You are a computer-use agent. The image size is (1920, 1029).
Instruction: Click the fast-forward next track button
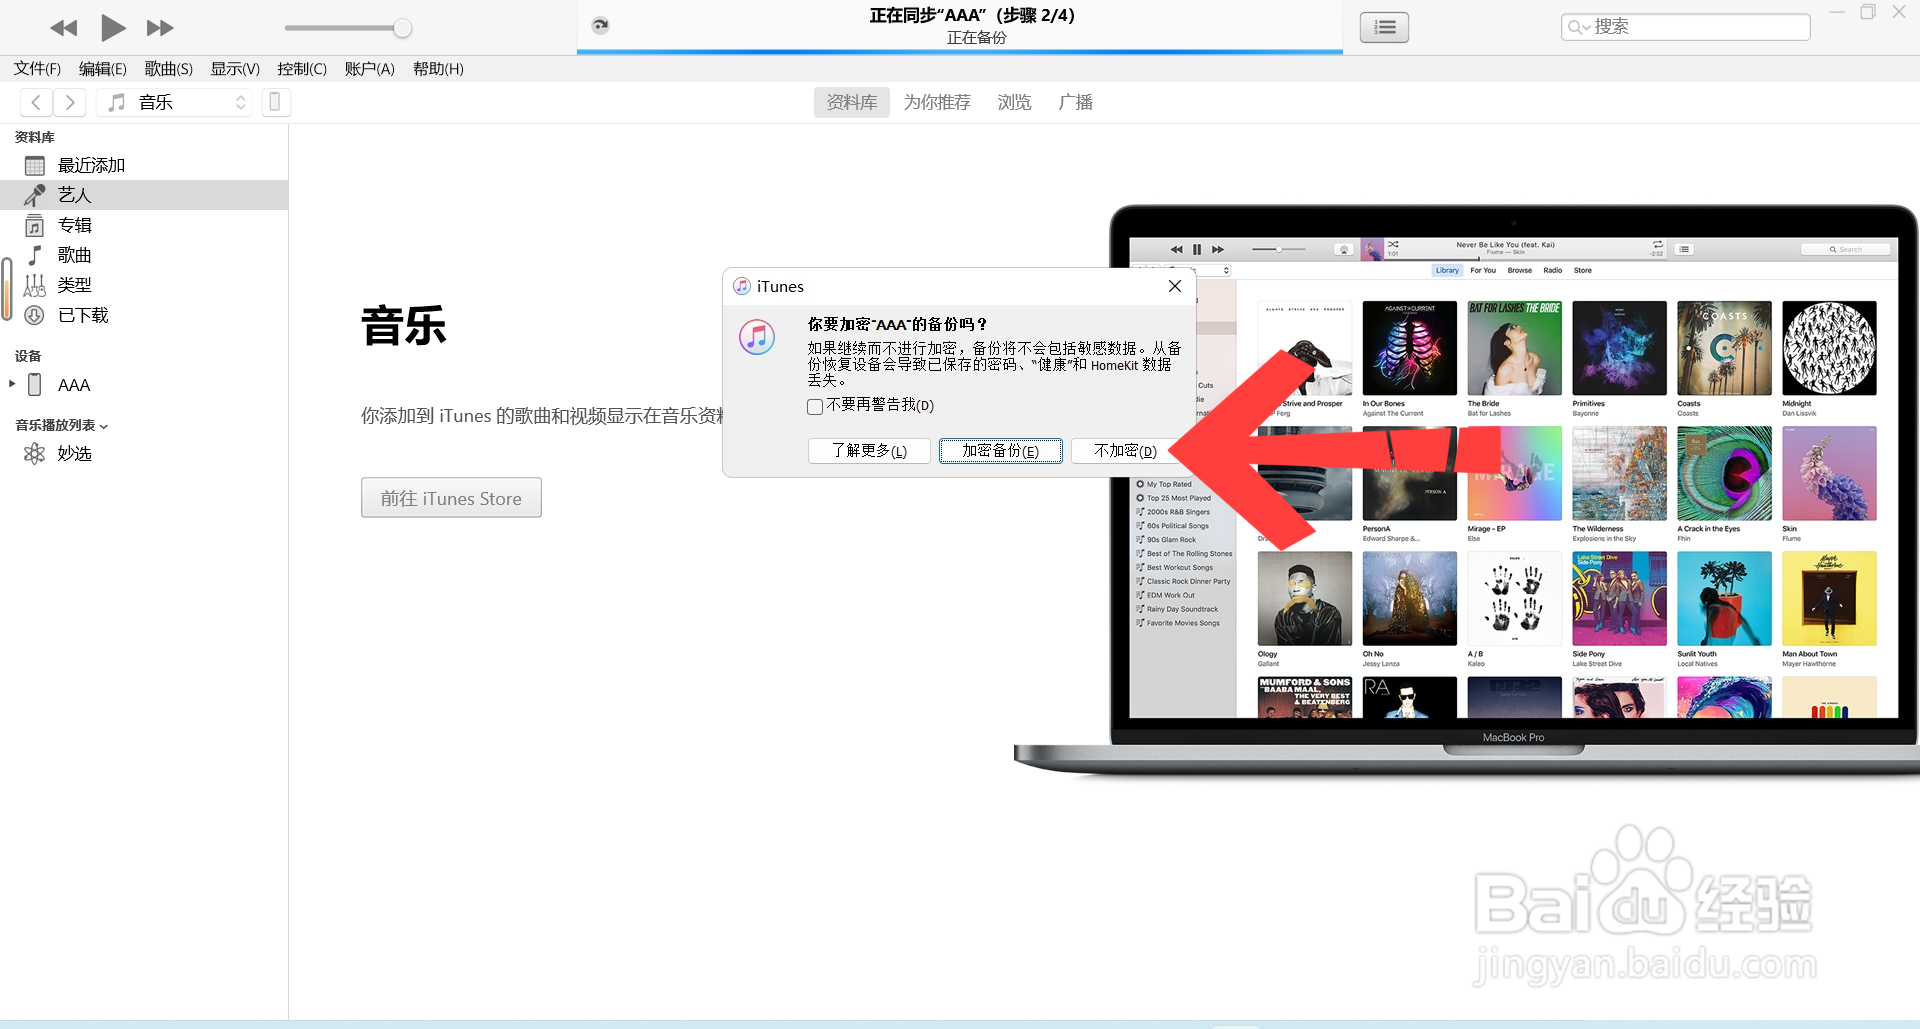tap(160, 28)
